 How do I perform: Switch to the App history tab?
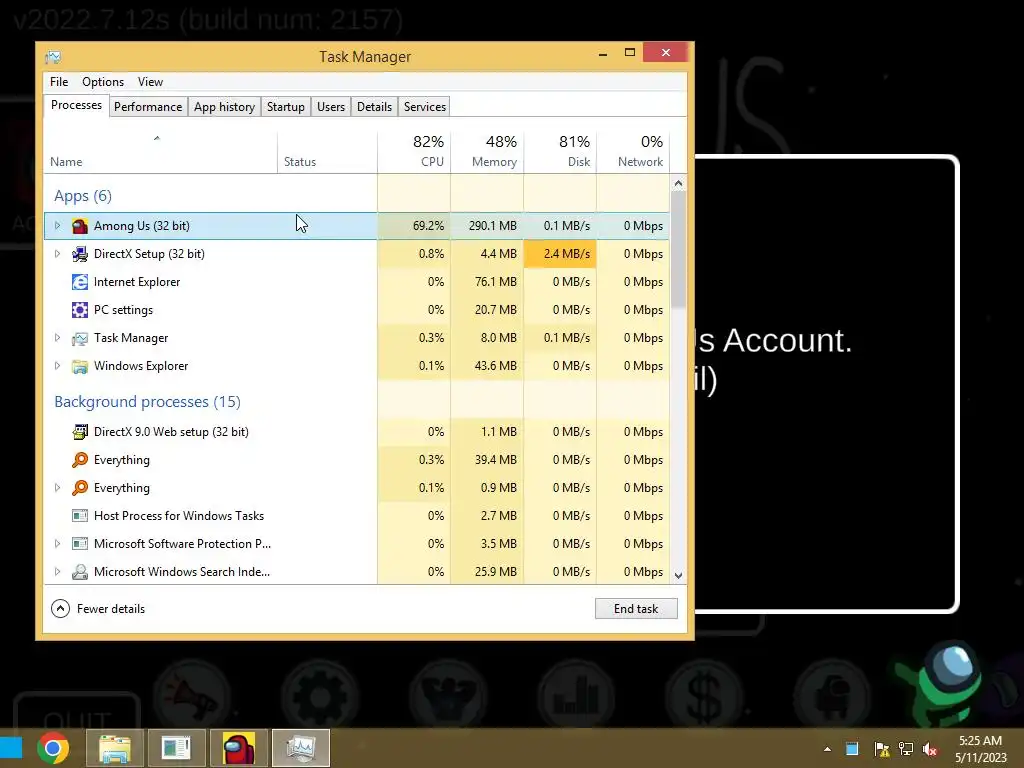point(224,107)
